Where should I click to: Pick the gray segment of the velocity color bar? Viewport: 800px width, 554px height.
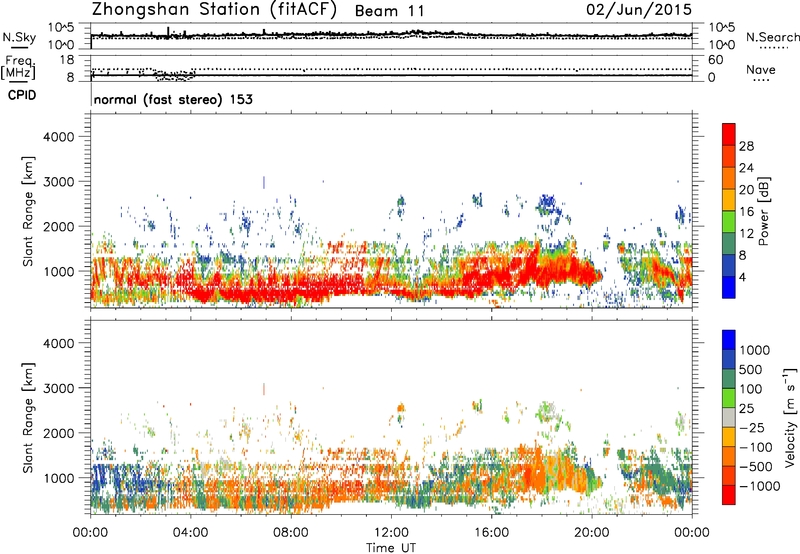pyautogui.click(x=729, y=417)
